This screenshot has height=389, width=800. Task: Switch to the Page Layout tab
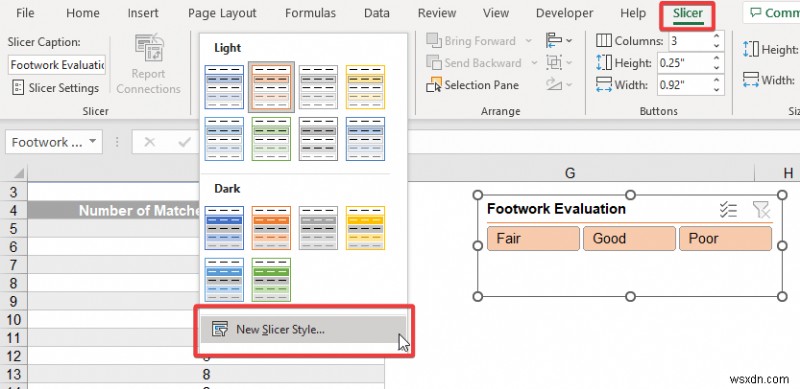click(x=221, y=13)
